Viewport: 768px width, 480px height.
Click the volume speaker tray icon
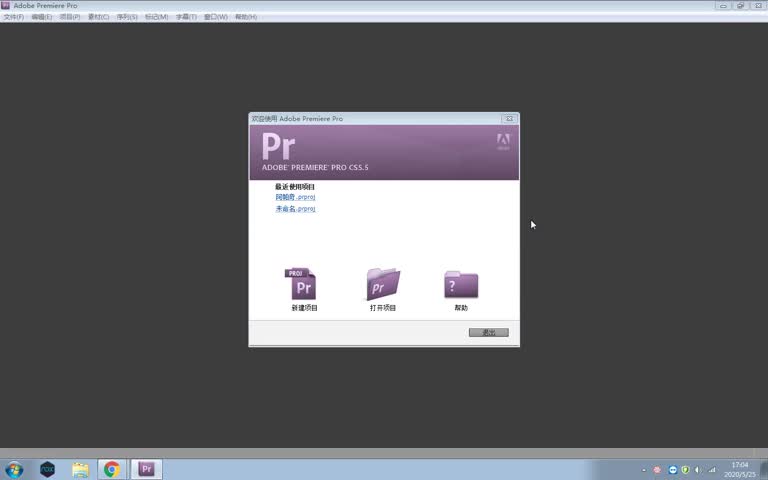697,470
